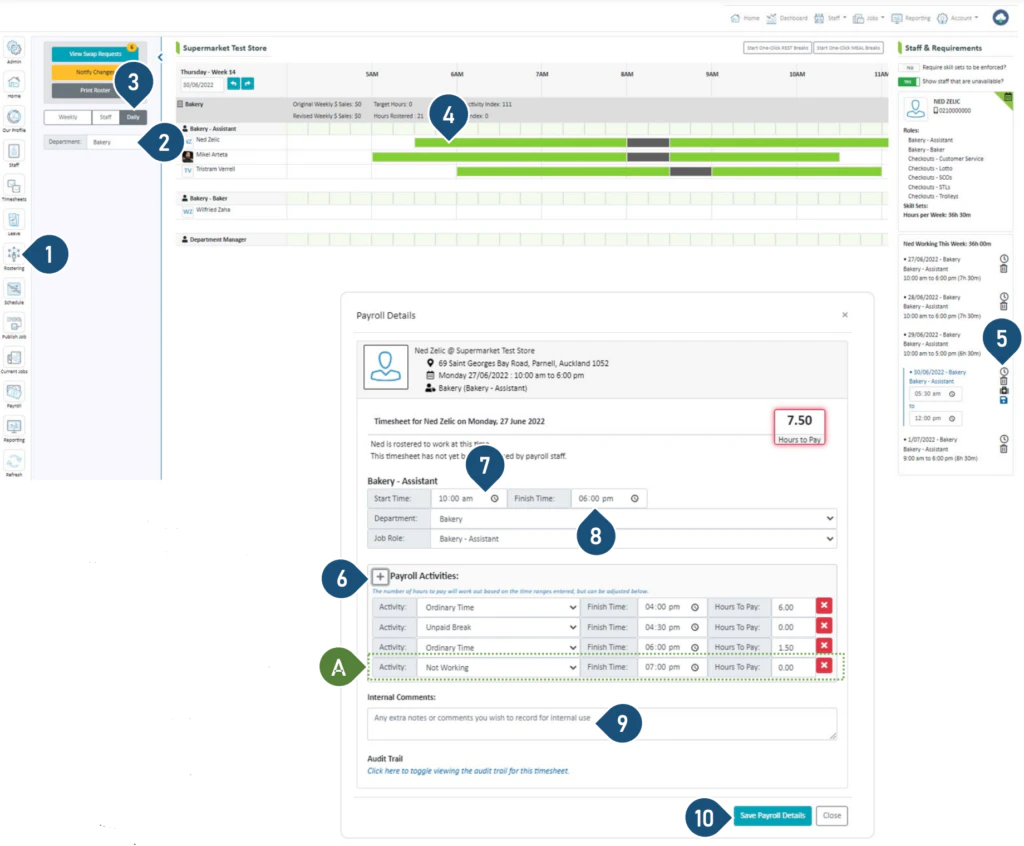Click Start One-Click REST Breaks

777,48
